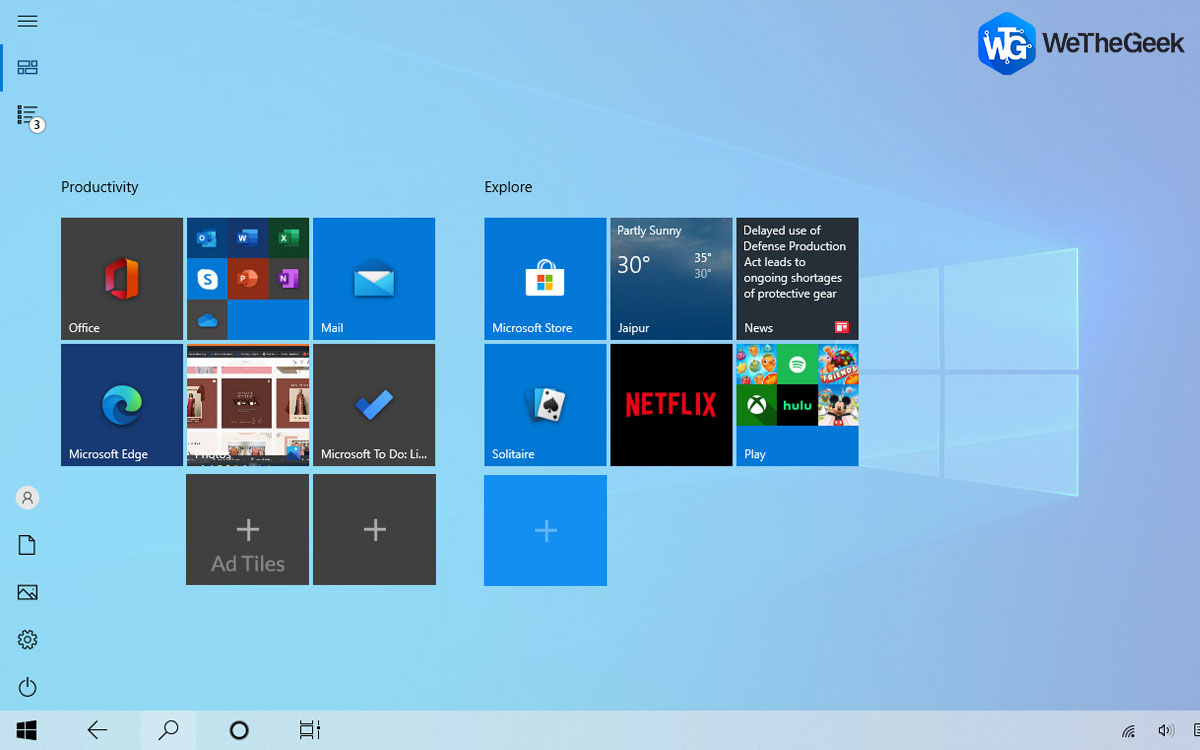The width and height of the screenshot is (1200, 750).
Task: Click the taskbar Back arrow
Action: [97, 730]
